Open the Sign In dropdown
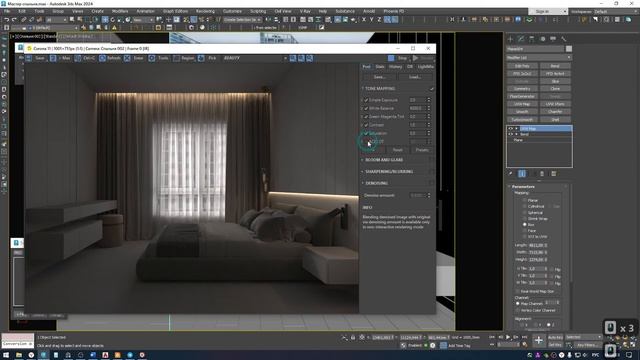The width and height of the screenshot is (640, 360). pos(548,11)
